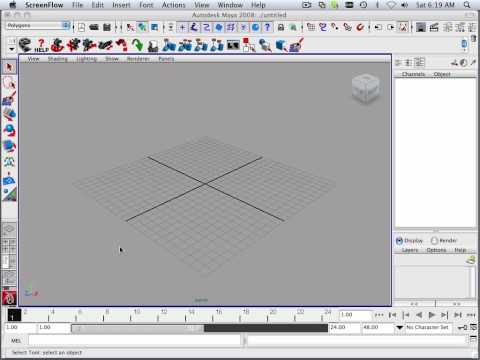Toggle the curves selection mask icon

click(206, 27)
